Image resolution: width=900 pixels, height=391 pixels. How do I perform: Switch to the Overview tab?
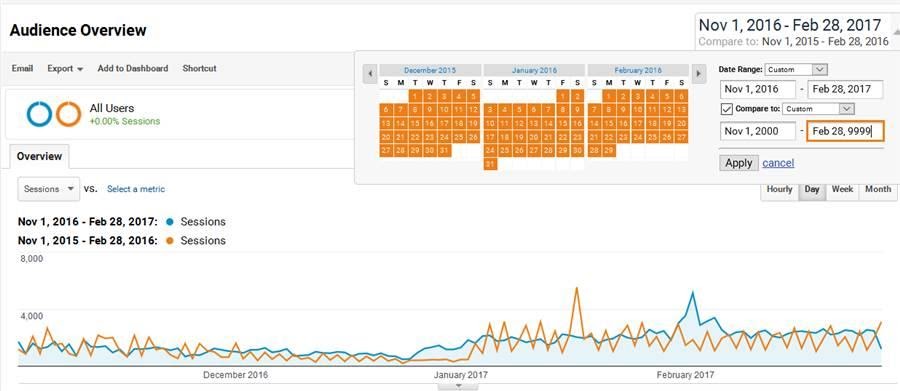(39, 156)
